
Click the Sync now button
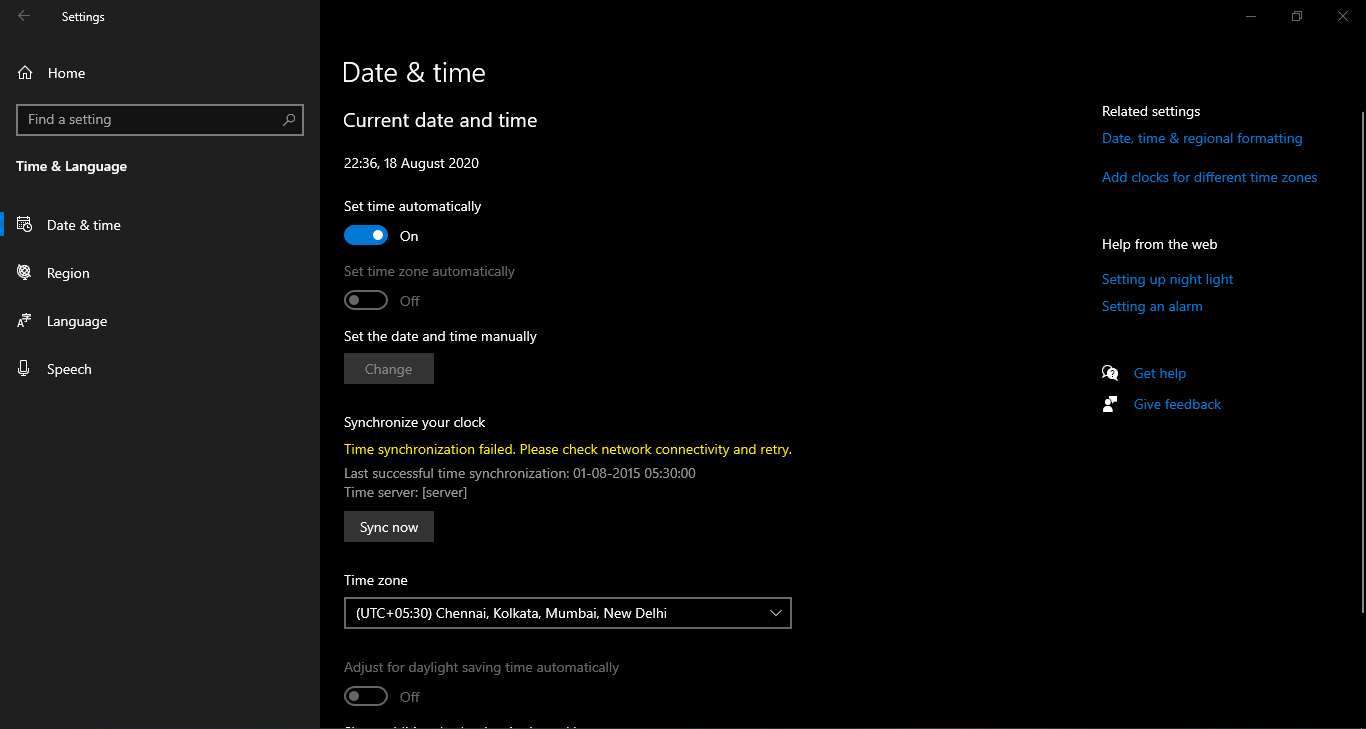click(389, 527)
